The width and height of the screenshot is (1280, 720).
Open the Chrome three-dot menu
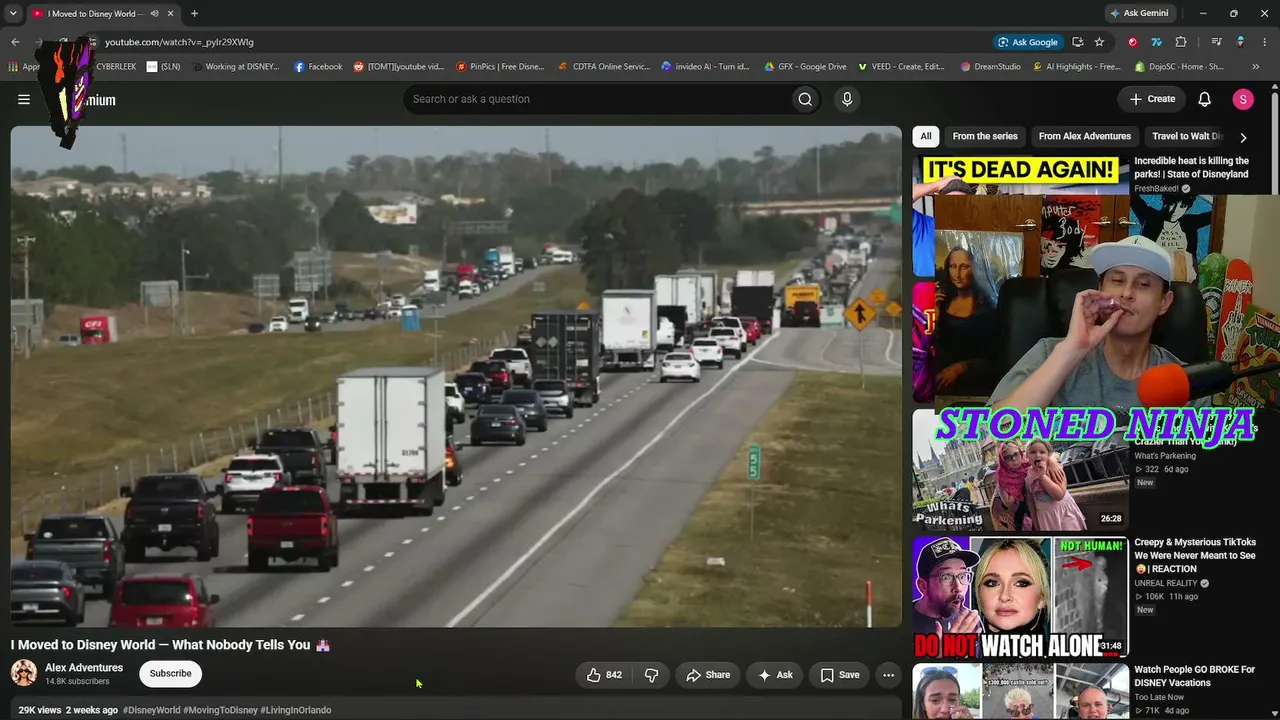[x=1265, y=42]
